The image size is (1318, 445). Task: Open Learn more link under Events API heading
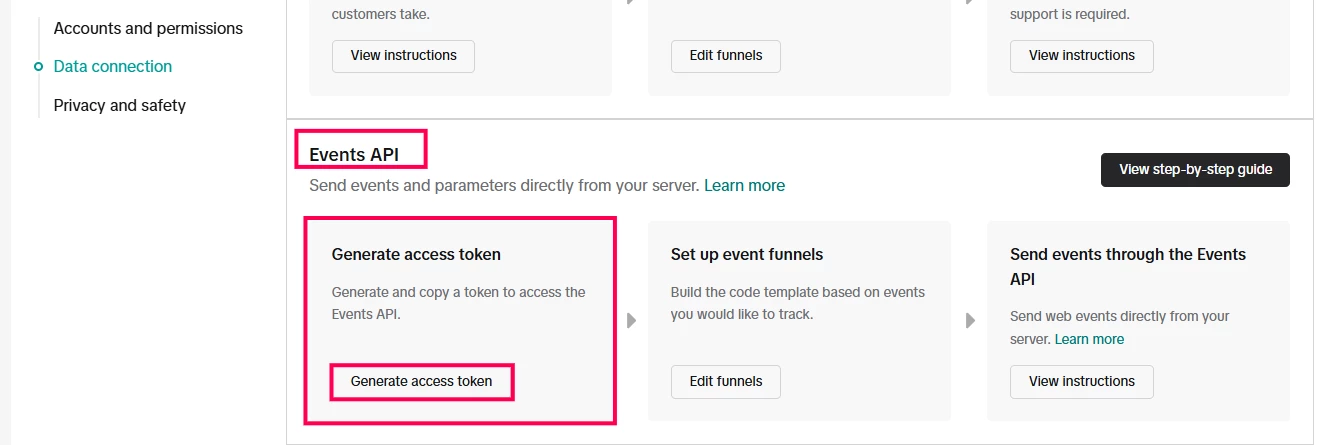744,185
